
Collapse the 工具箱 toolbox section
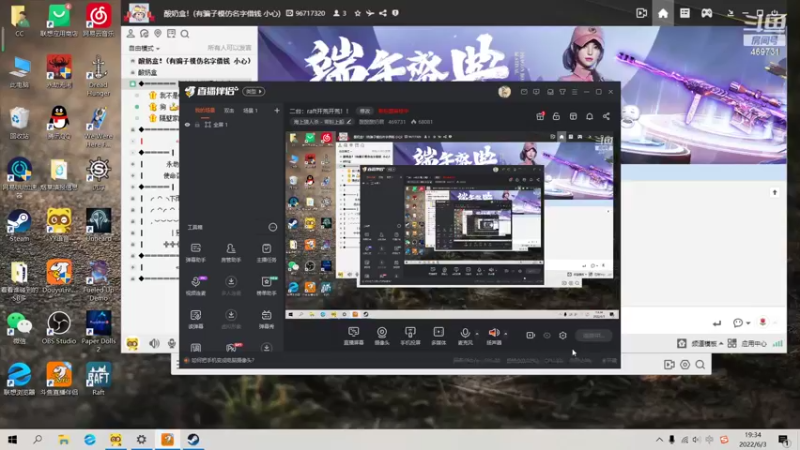pyautogui.click(x=273, y=227)
